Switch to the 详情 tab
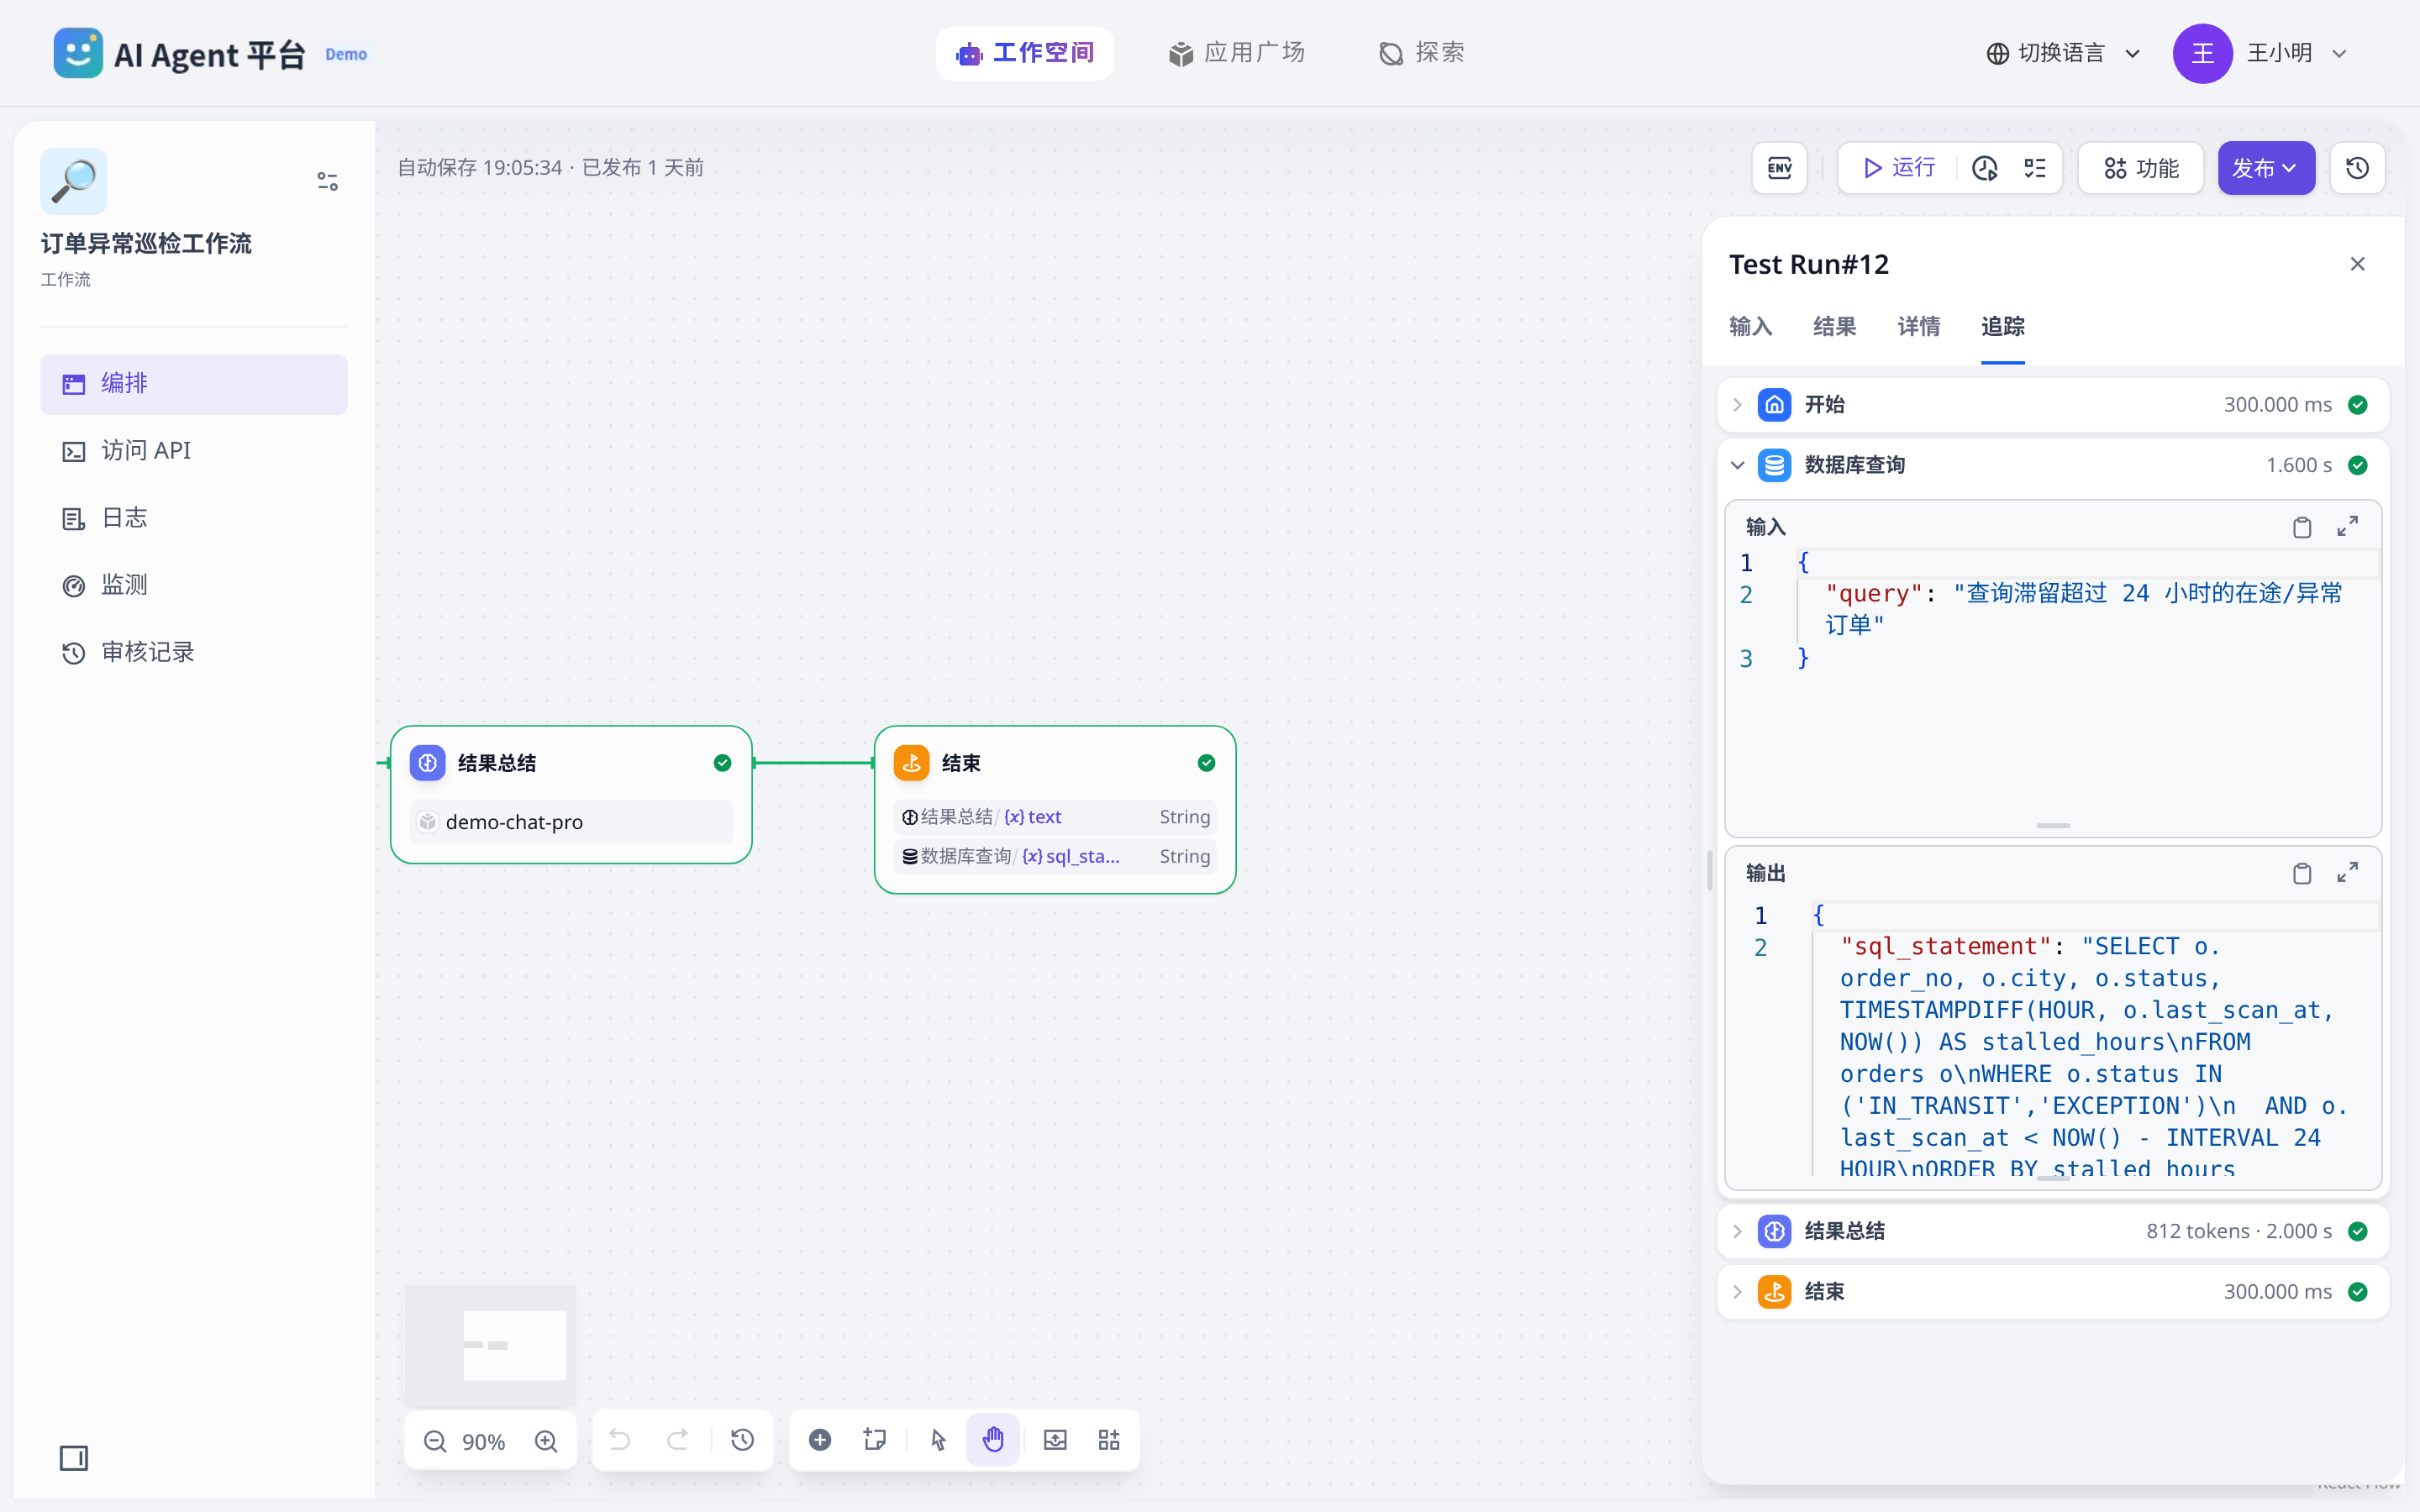 coord(1918,327)
